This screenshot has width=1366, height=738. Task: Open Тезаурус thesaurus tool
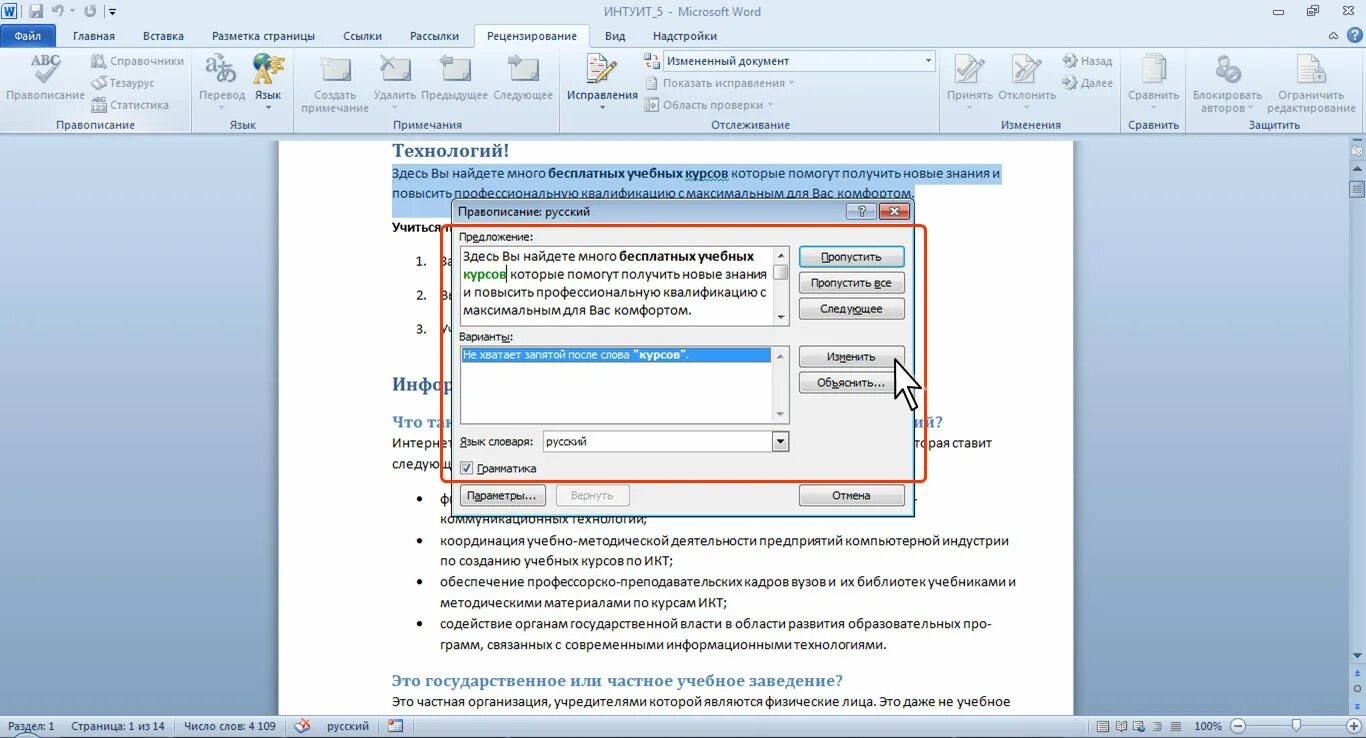(123, 83)
